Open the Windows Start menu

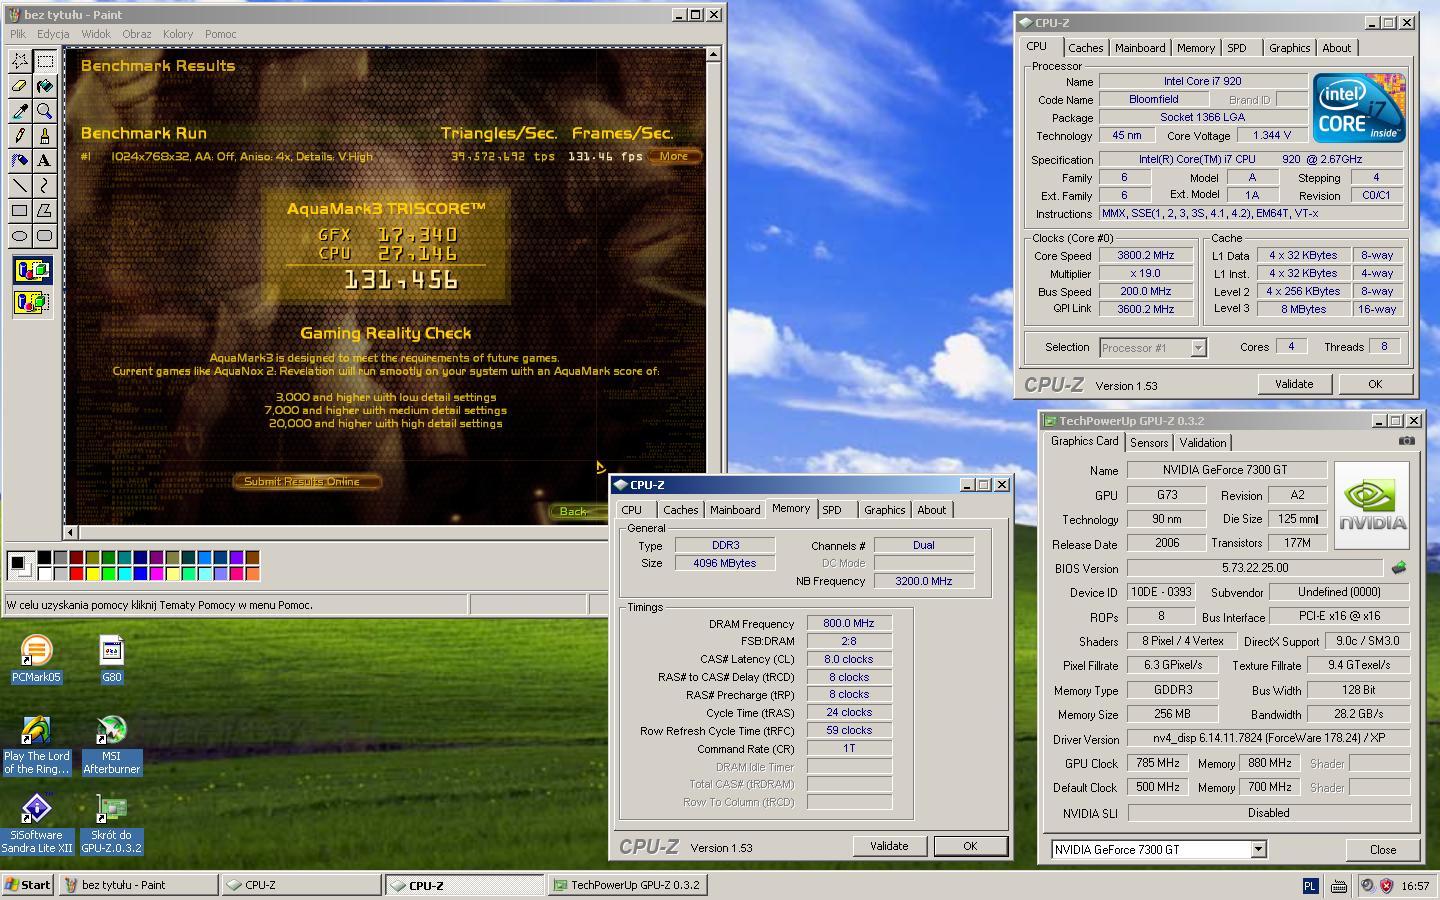click(x=28, y=885)
